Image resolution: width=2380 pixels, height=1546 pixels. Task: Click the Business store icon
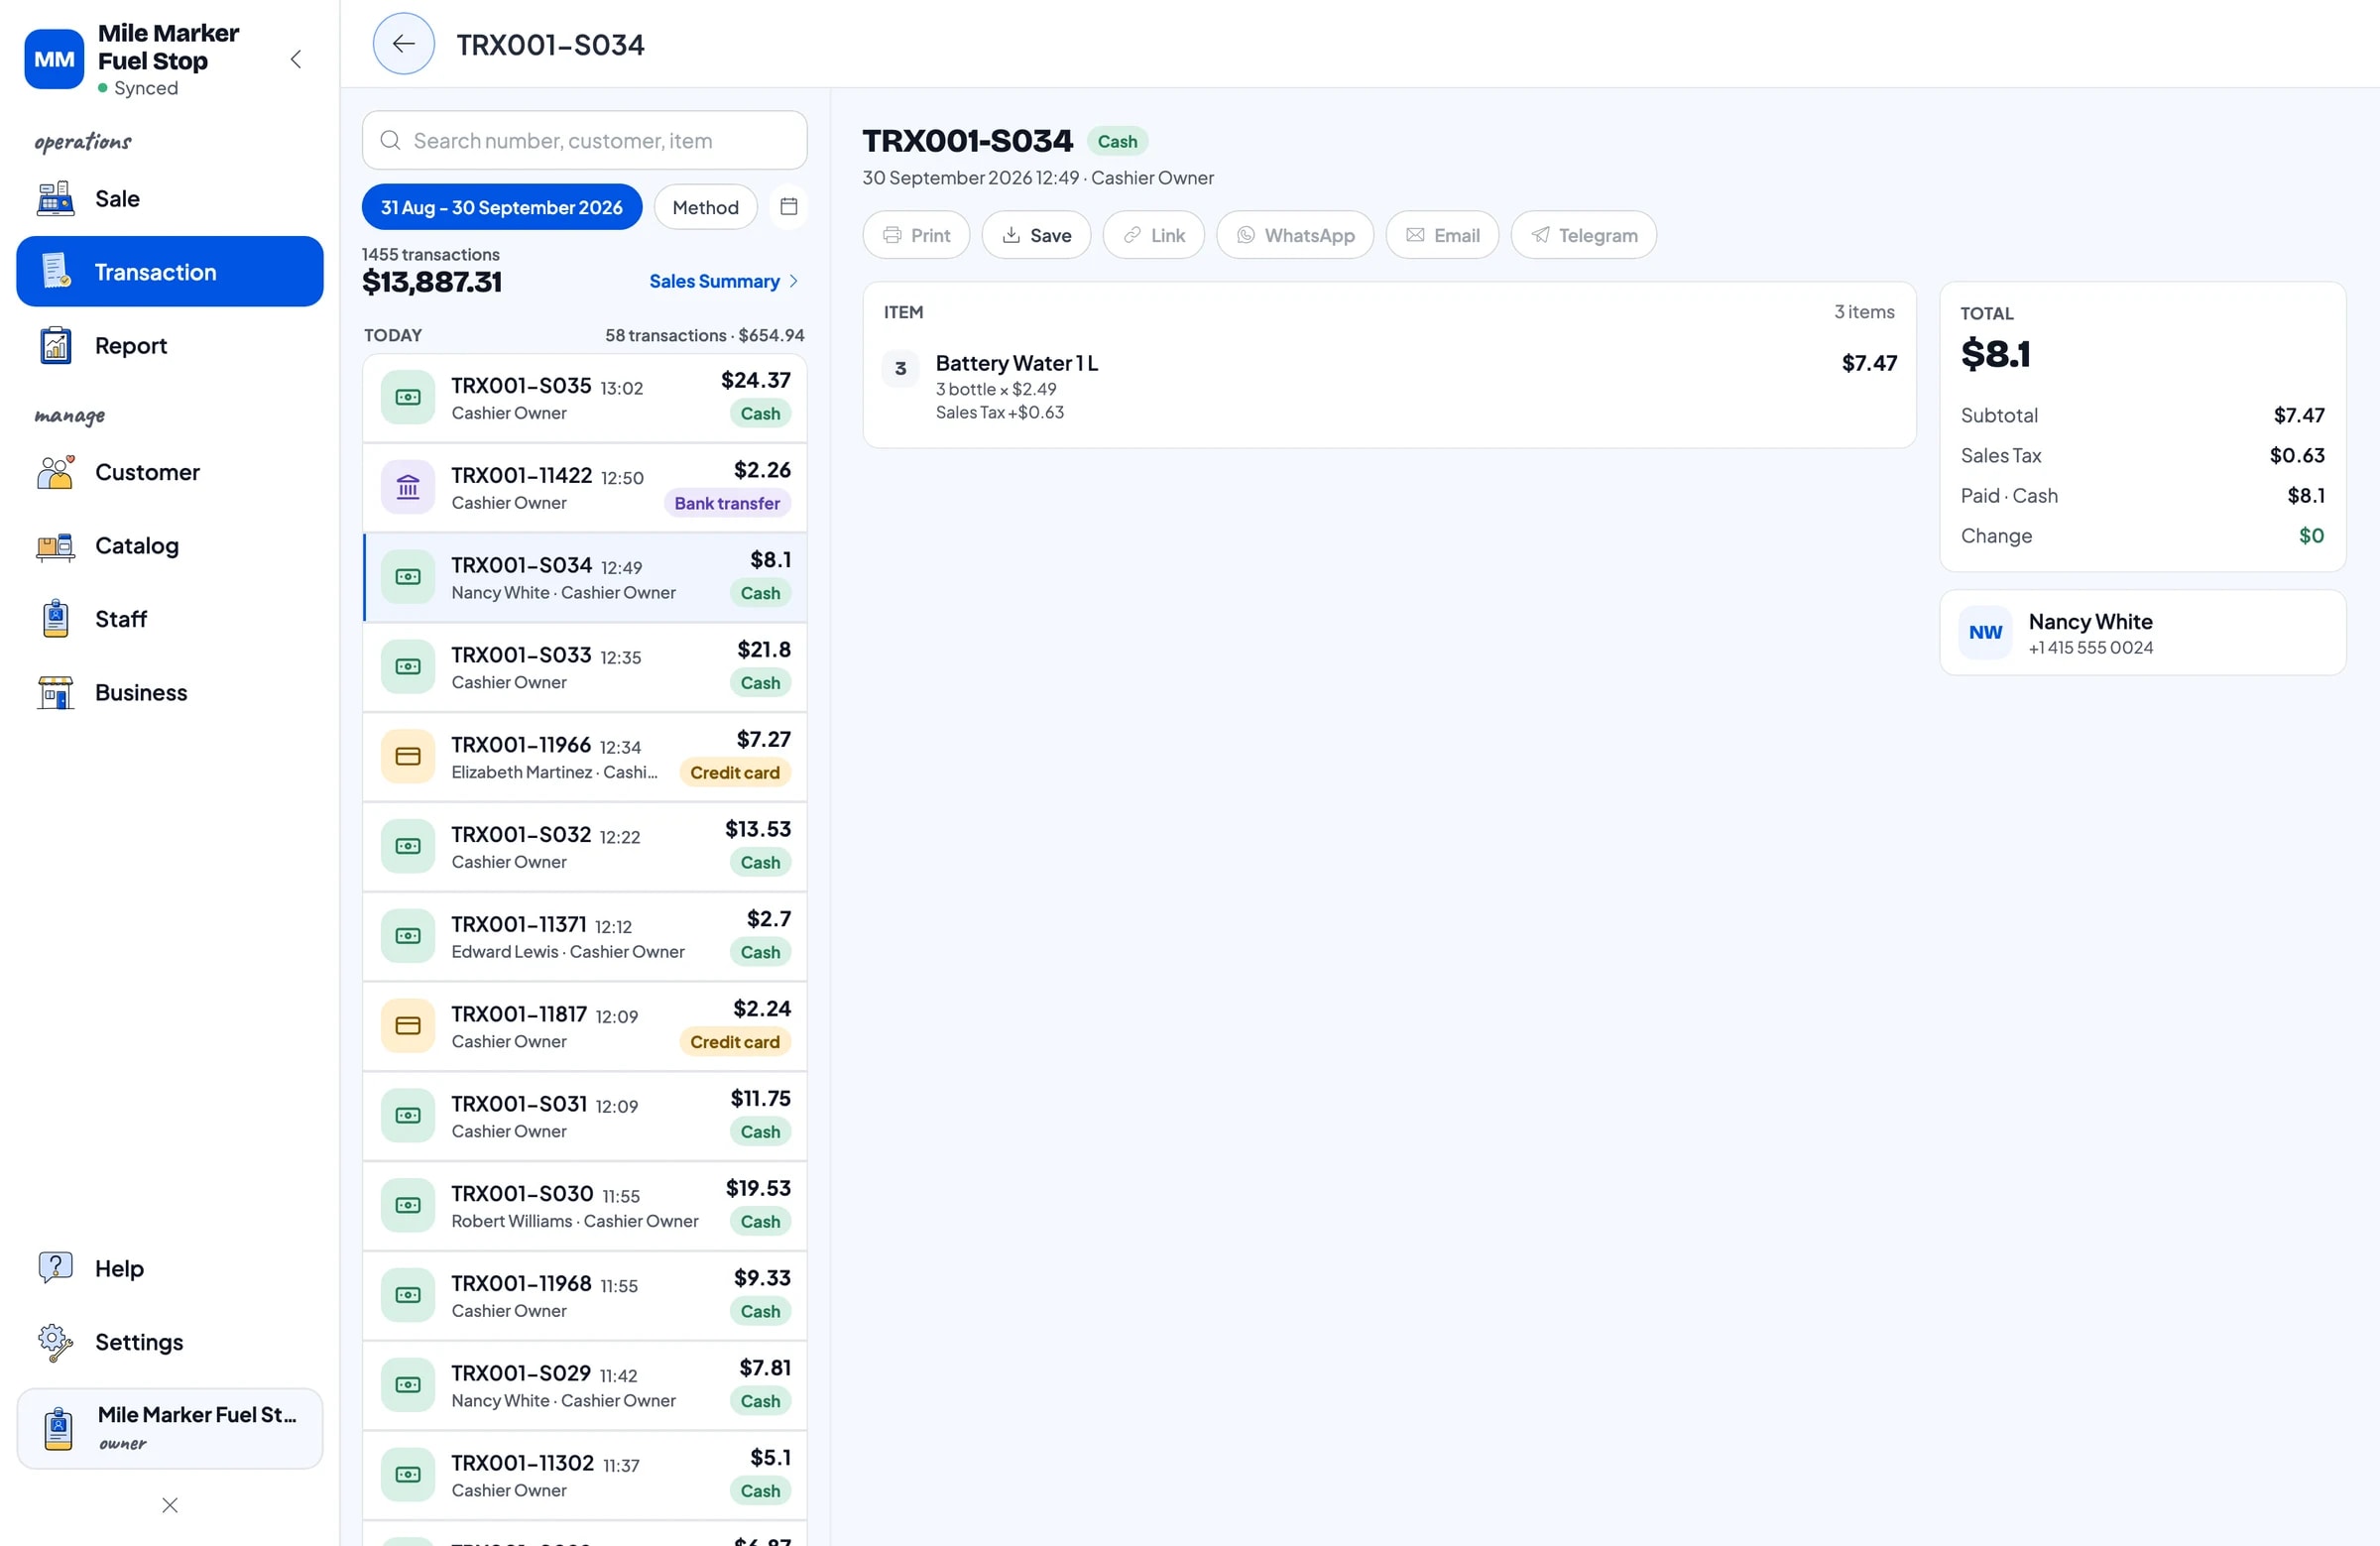56,692
